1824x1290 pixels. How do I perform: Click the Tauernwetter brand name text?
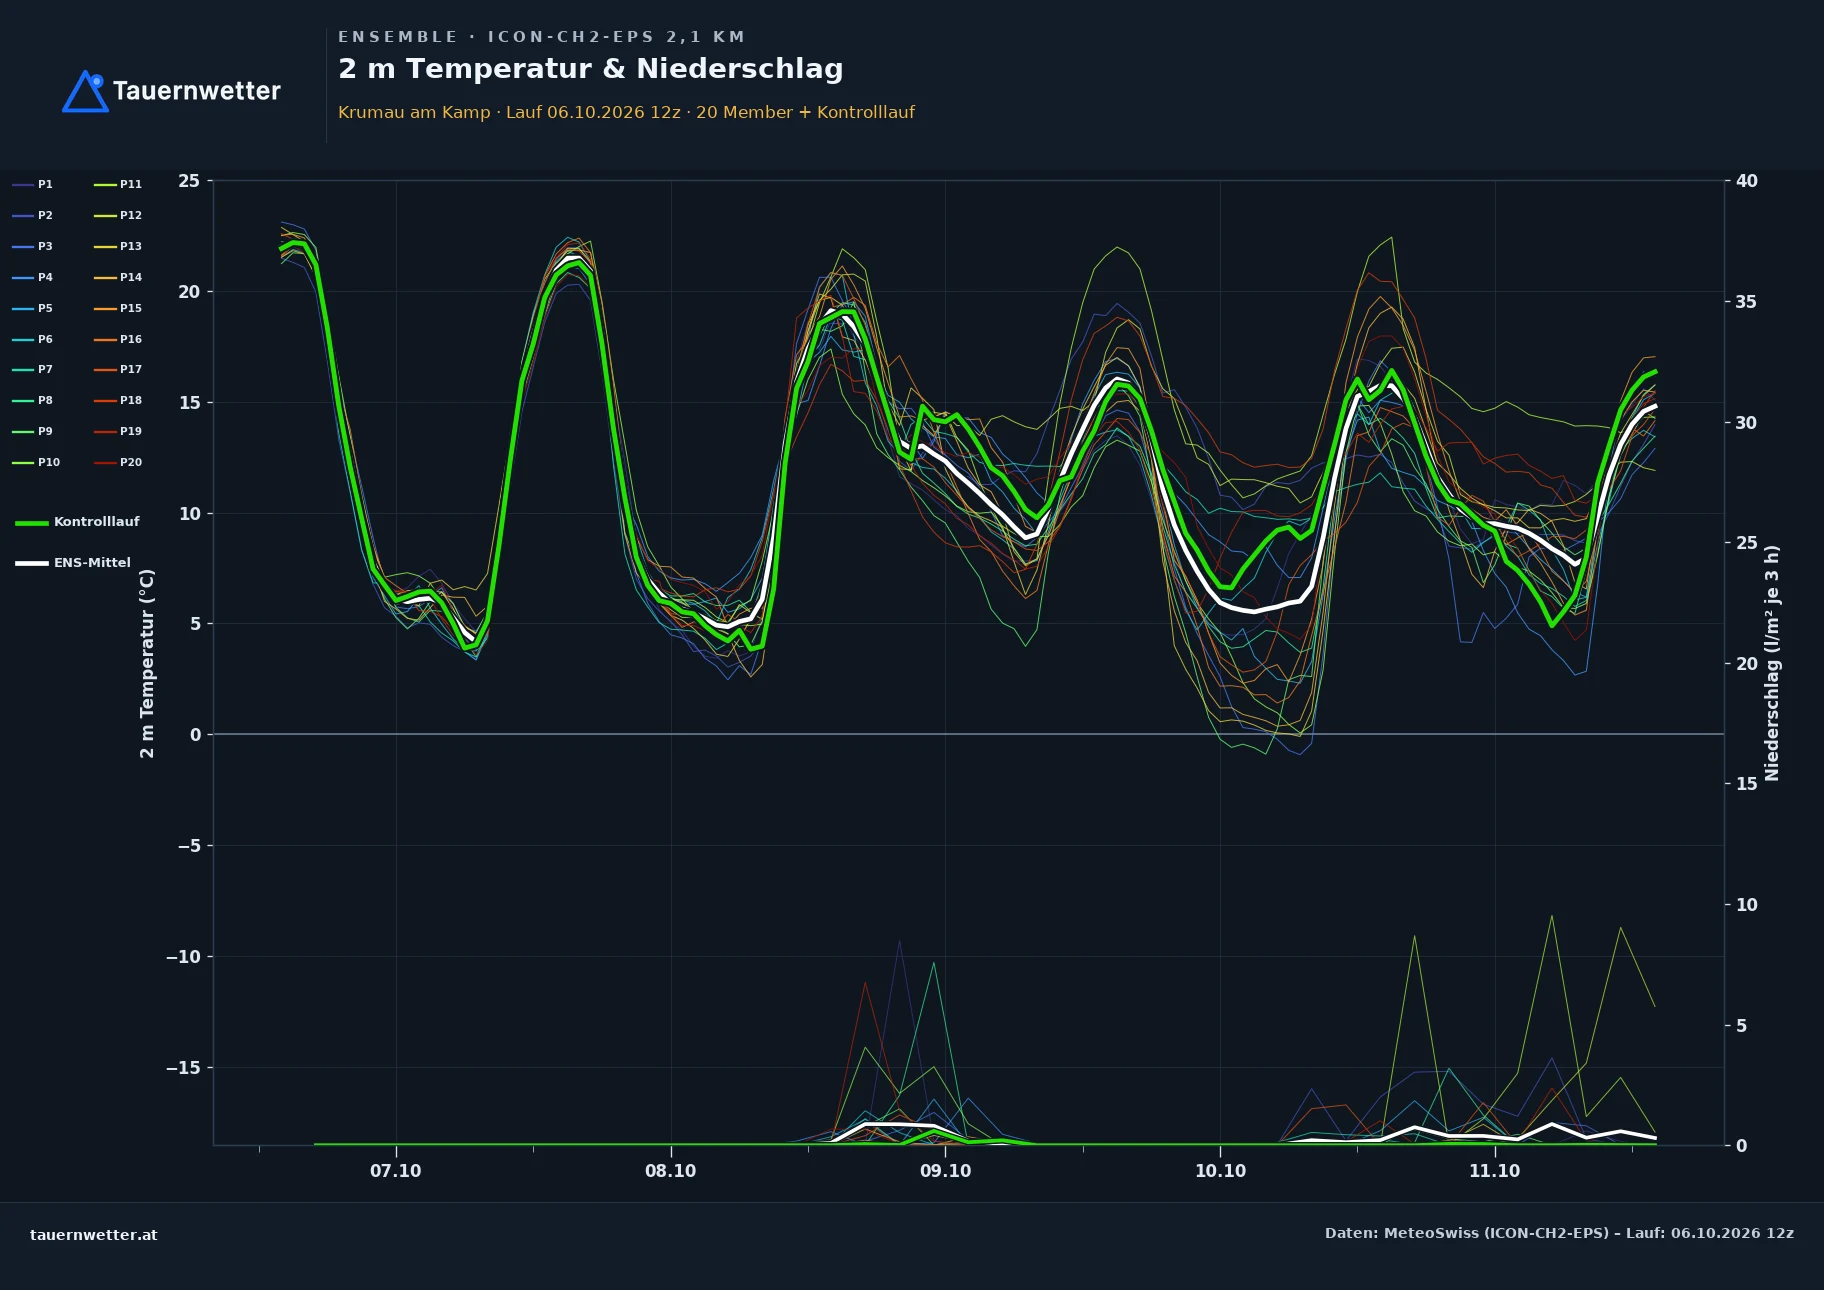coord(197,91)
